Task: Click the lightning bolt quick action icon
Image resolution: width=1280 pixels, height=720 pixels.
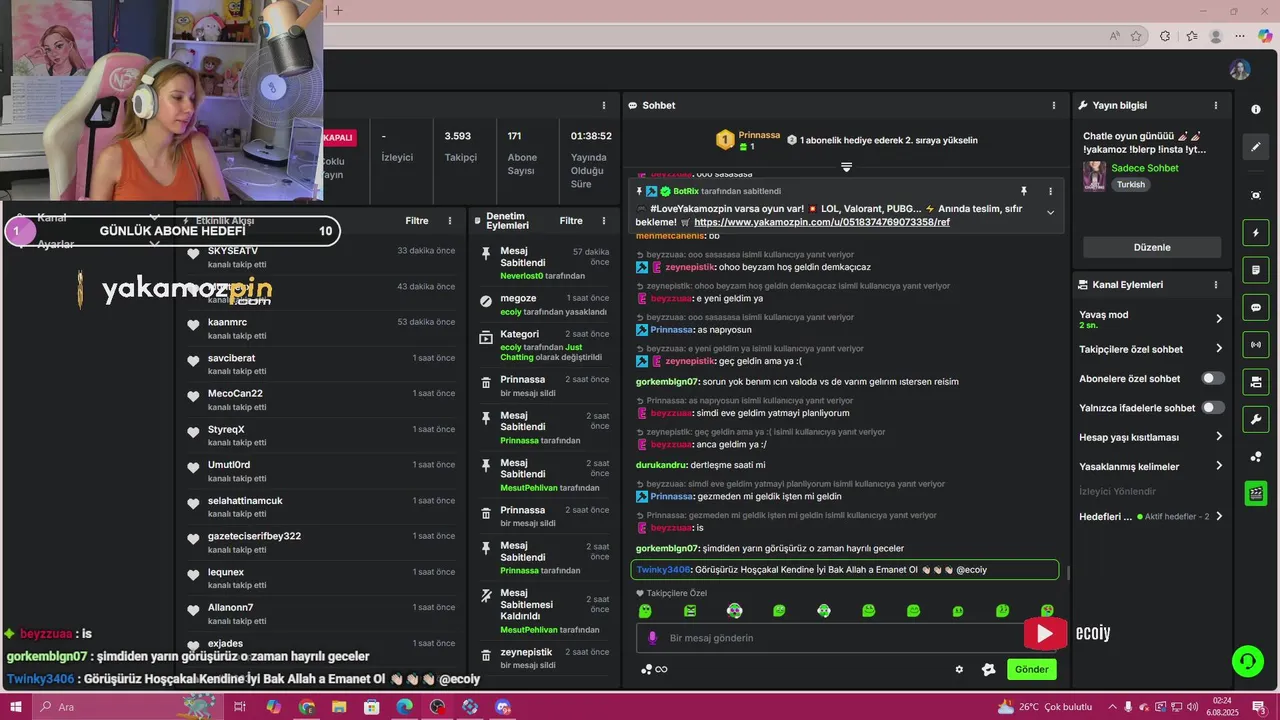Action: point(1256,233)
